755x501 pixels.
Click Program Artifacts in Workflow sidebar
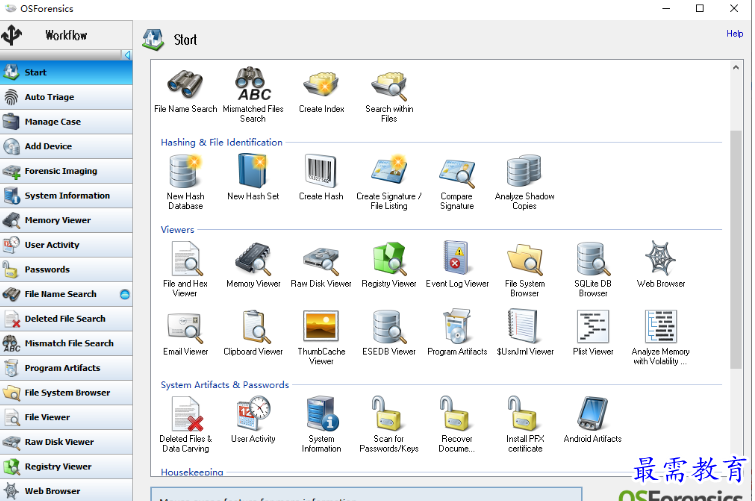tap(66, 368)
